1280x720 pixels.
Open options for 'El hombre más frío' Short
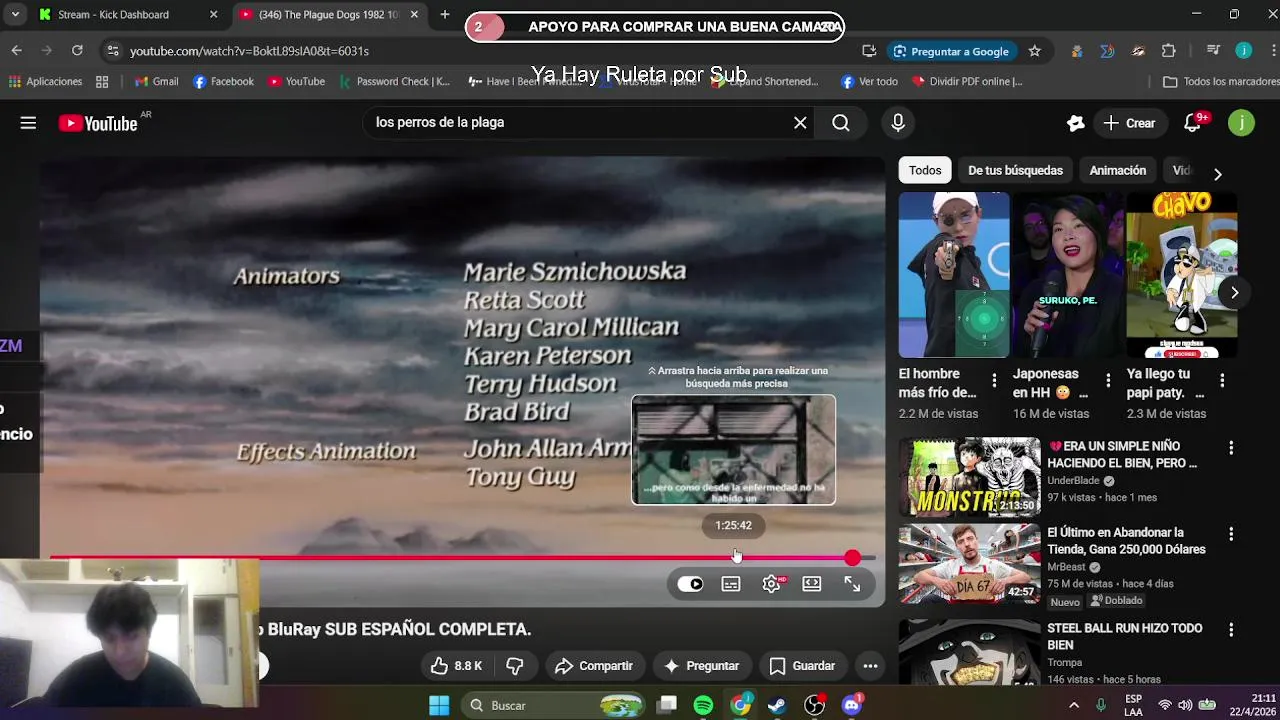coord(994,380)
